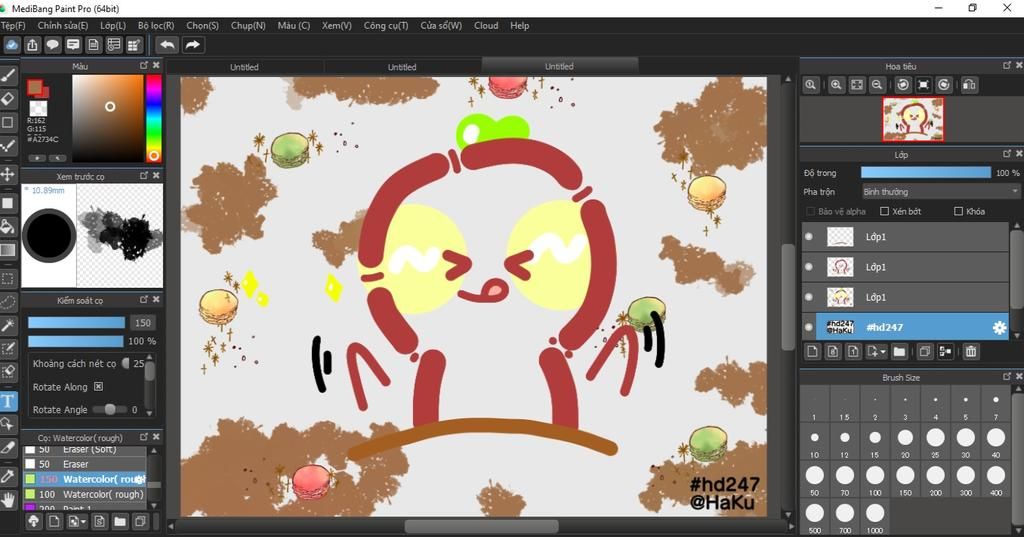Click the Navigator canvas thumbnail
The width and height of the screenshot is (1024, 537).
click(x=913, y=119)
